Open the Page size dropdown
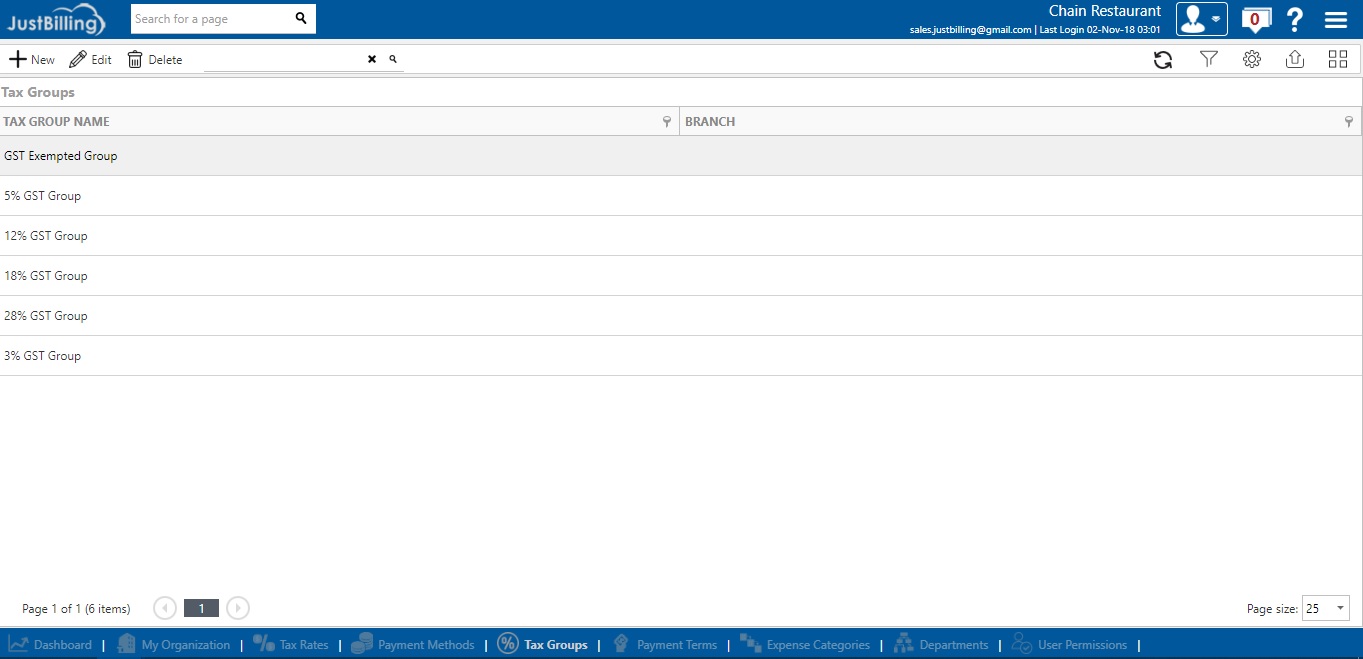This screenshot has width=1363, height=659. (x=1326, y=608)
